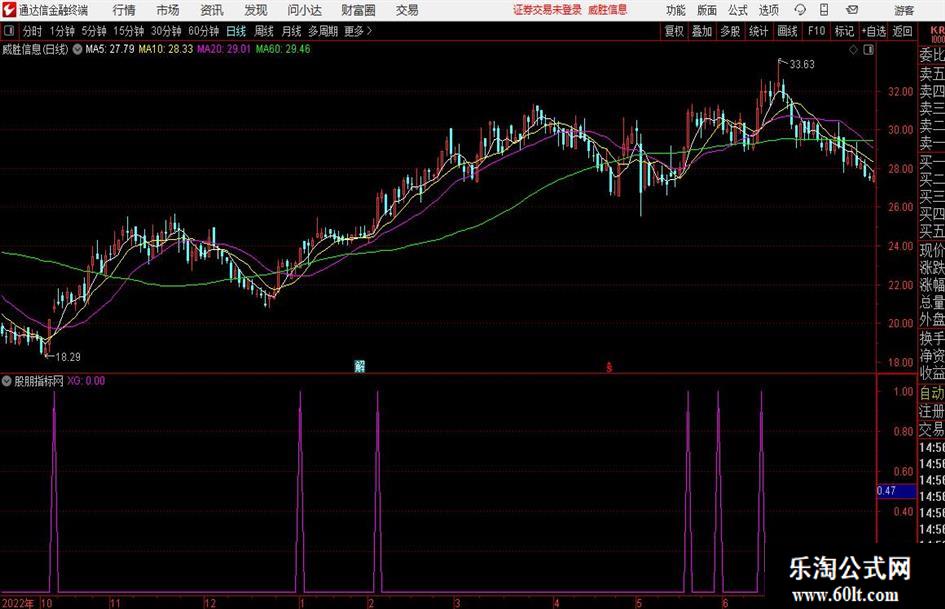Add stock with +自选 button
945x609 pixels.
click(x=874, y=31)
